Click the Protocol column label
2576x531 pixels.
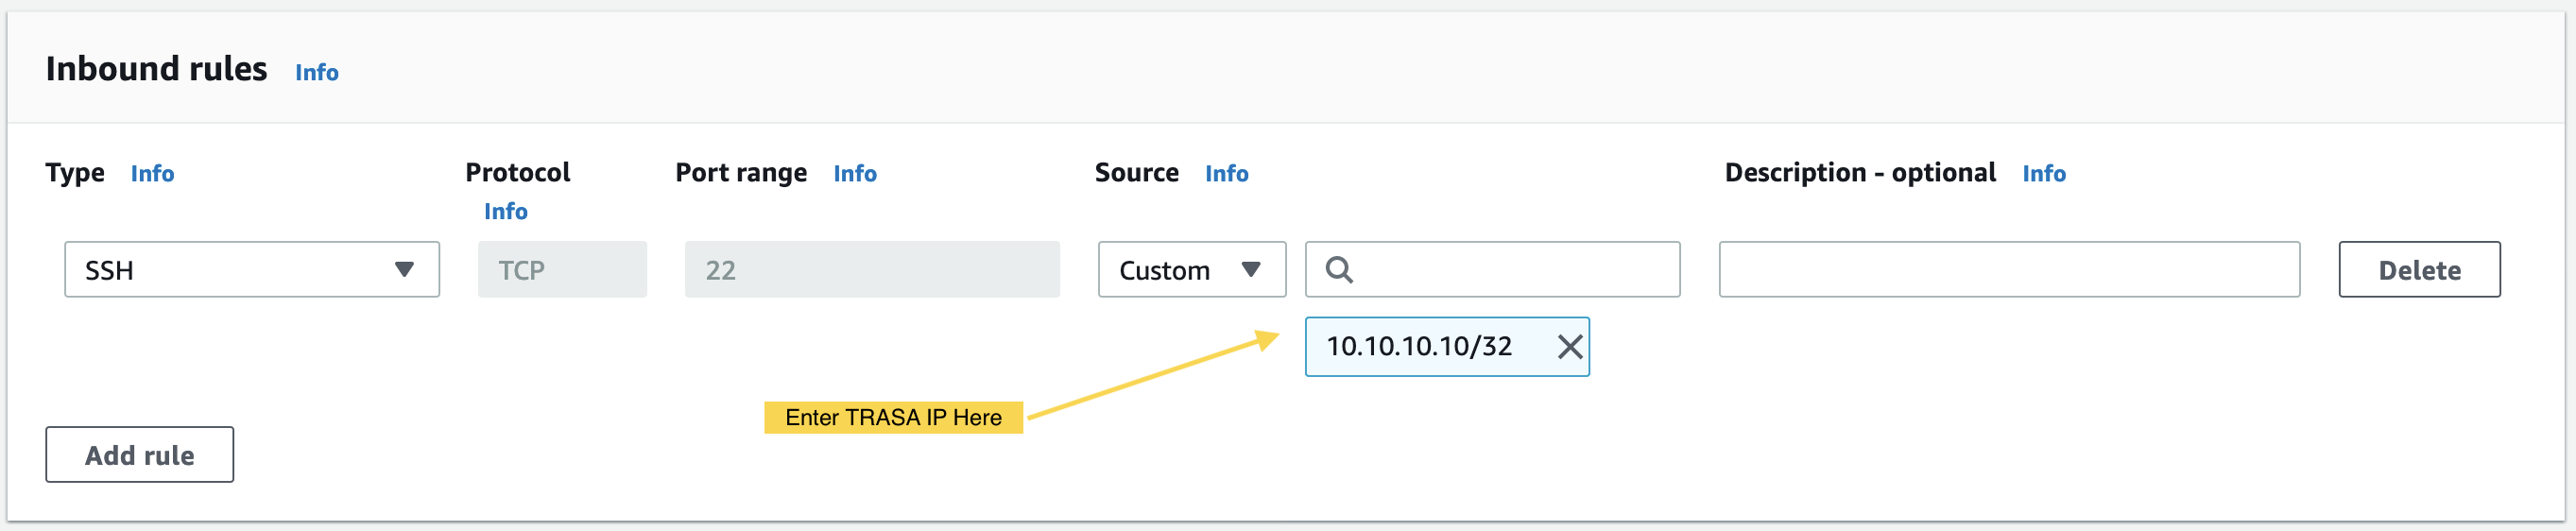click(518, 173)
